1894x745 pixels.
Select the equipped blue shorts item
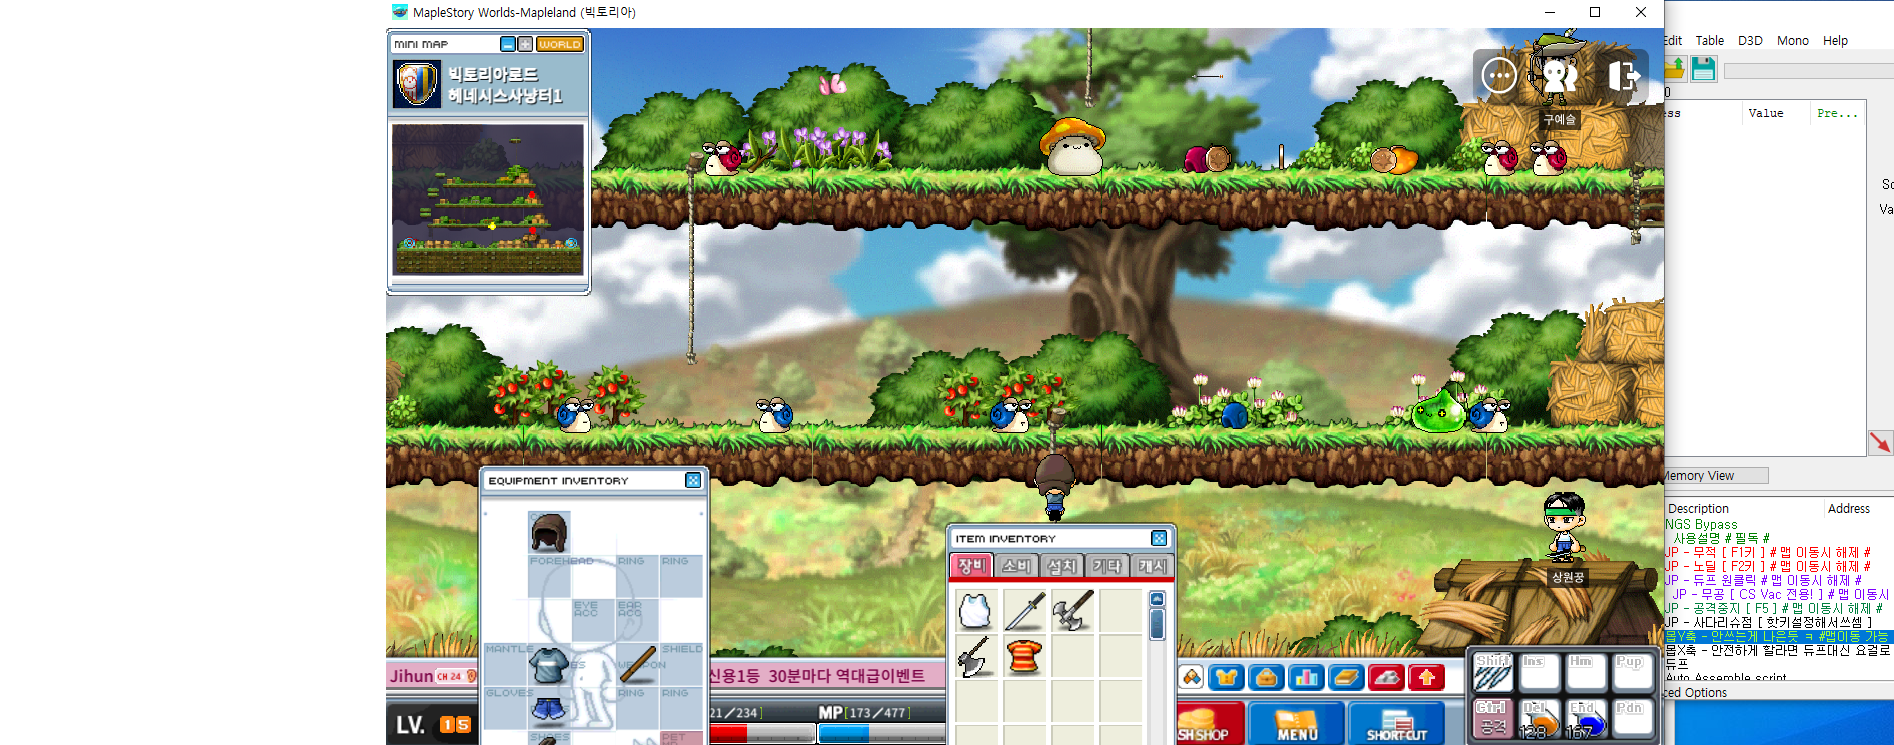point(549,708)
